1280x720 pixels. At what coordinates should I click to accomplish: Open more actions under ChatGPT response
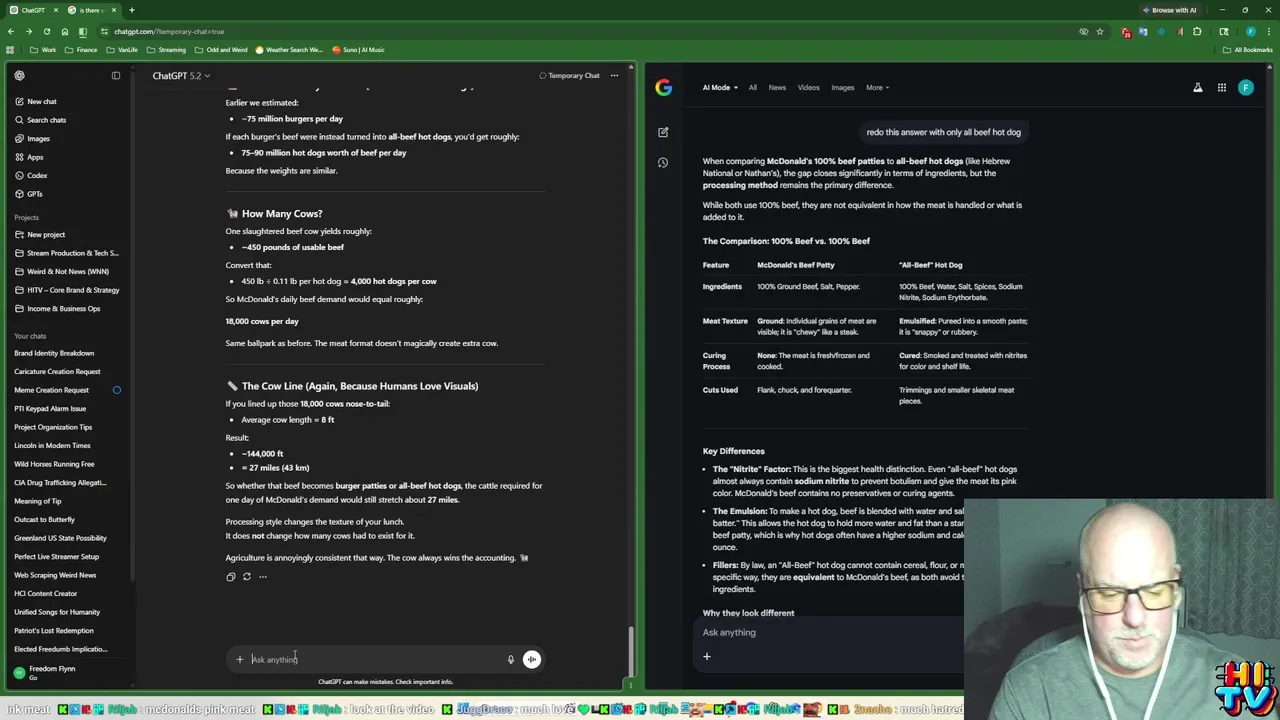[x=263, y=576]
